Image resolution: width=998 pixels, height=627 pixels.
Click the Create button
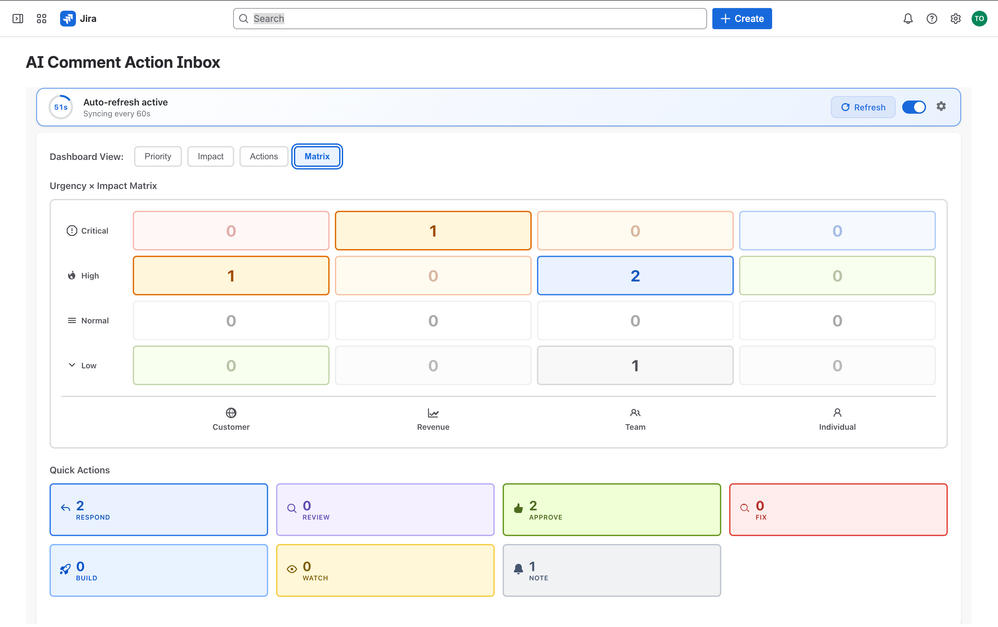[x=742, y=18]
